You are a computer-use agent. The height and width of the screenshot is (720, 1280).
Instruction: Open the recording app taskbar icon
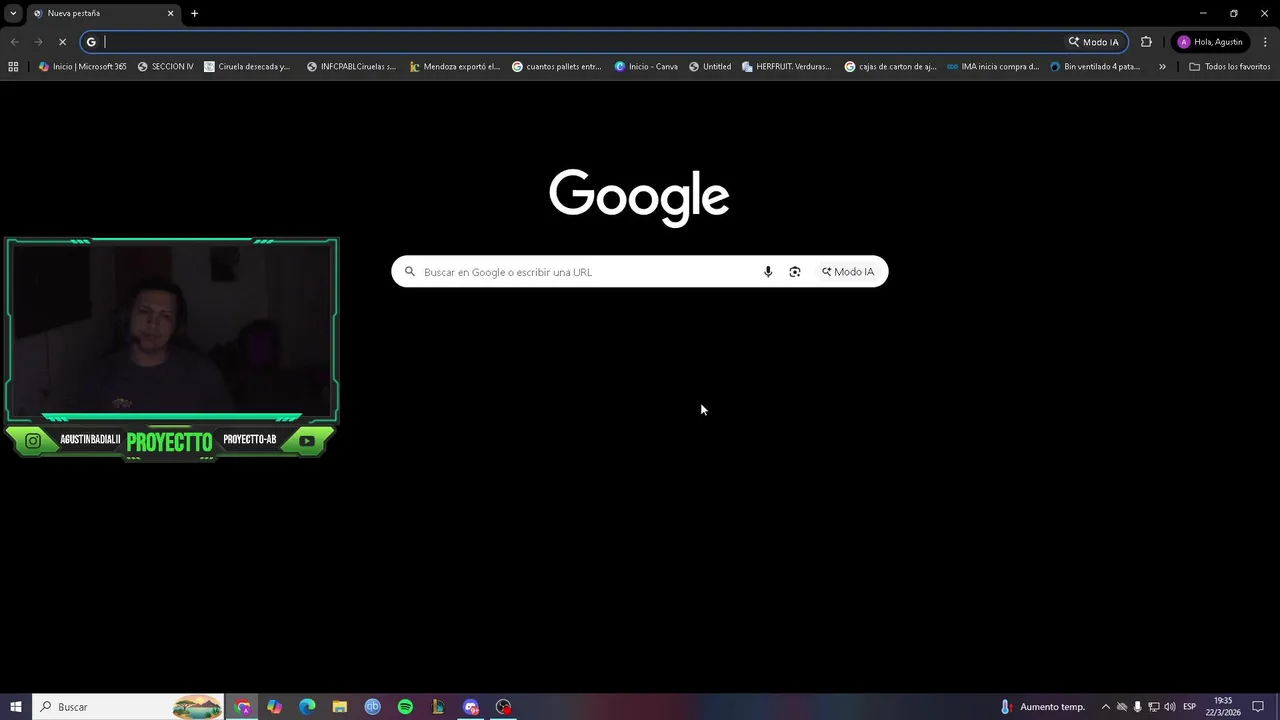pos(503,707)
